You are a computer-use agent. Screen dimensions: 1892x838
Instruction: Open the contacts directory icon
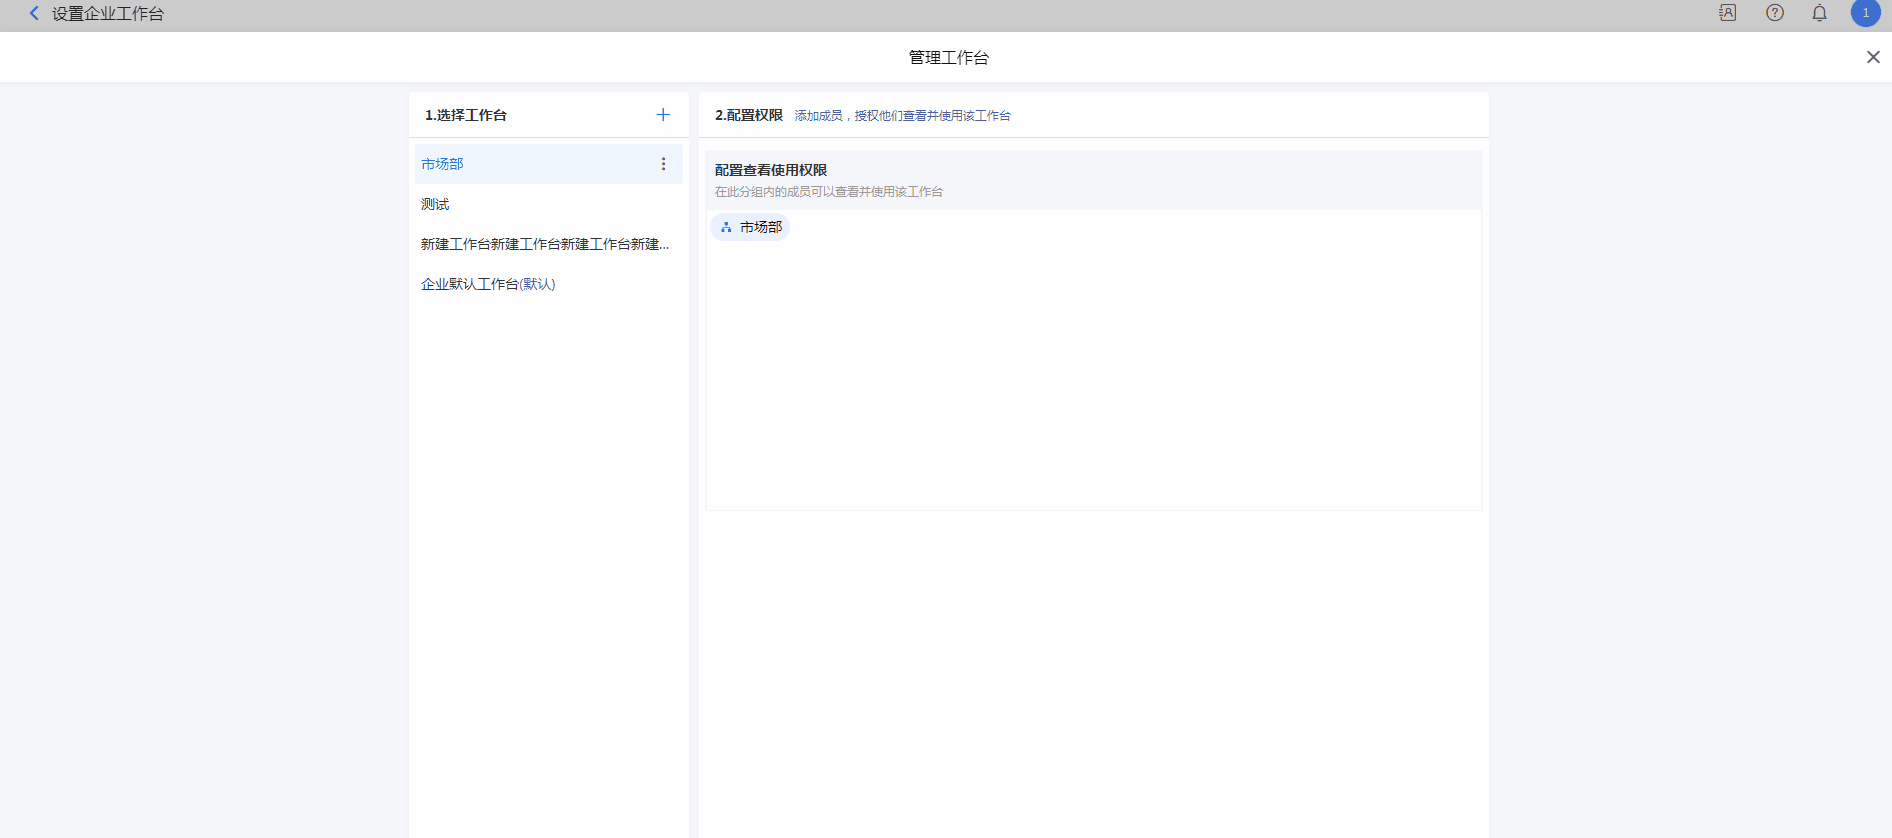coord(1727,13)
